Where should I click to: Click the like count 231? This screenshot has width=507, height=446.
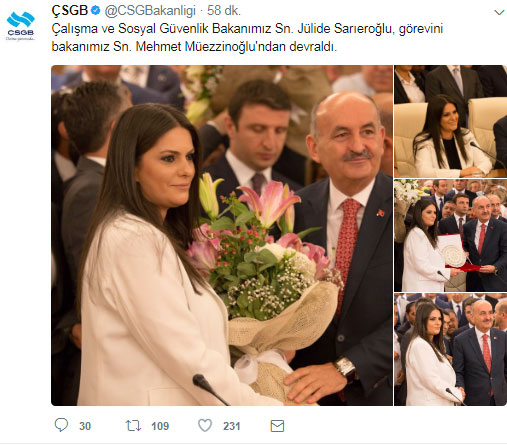coord(232,426)
